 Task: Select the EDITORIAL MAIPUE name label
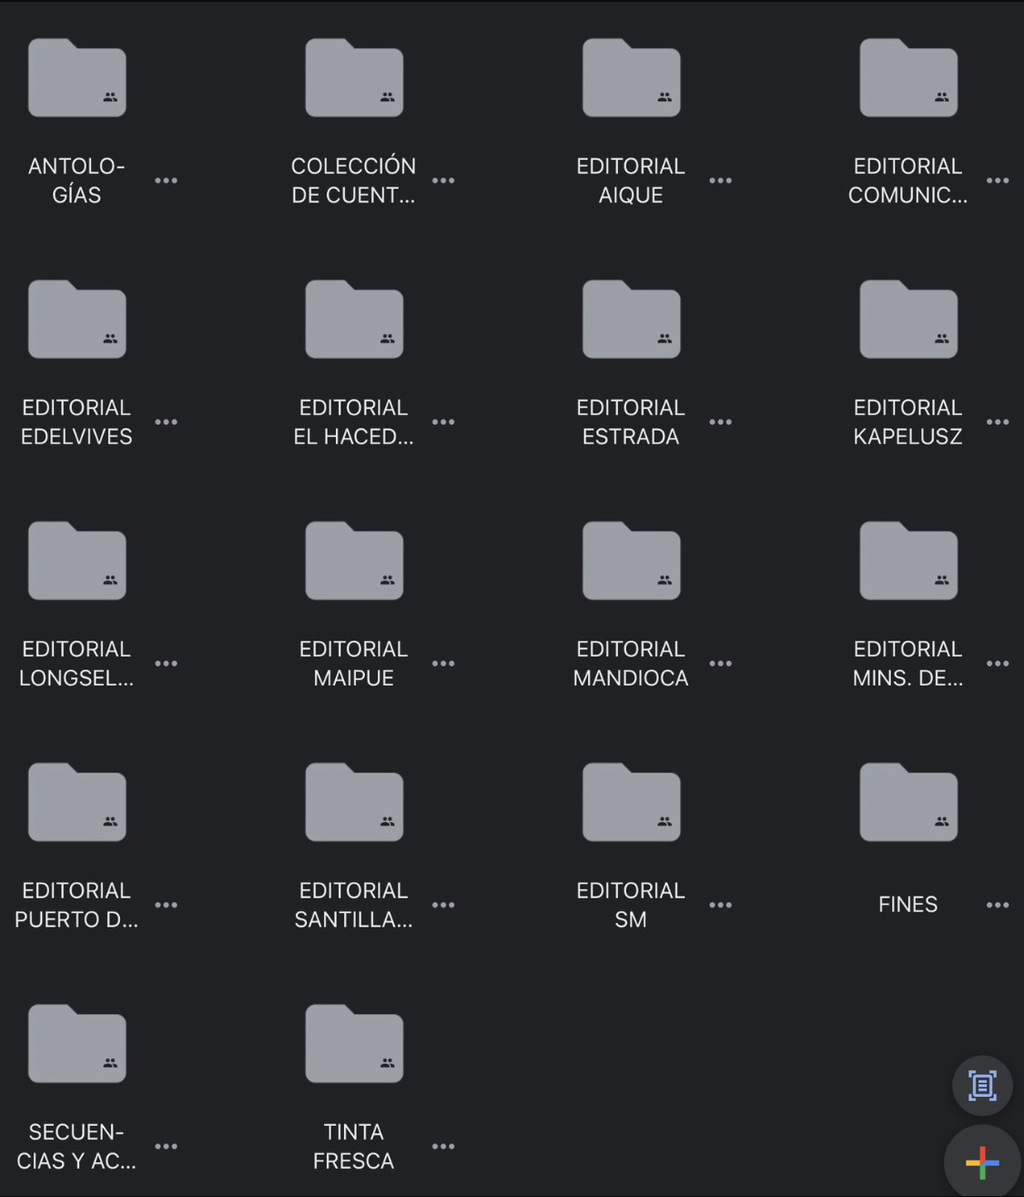coord(354,663)
